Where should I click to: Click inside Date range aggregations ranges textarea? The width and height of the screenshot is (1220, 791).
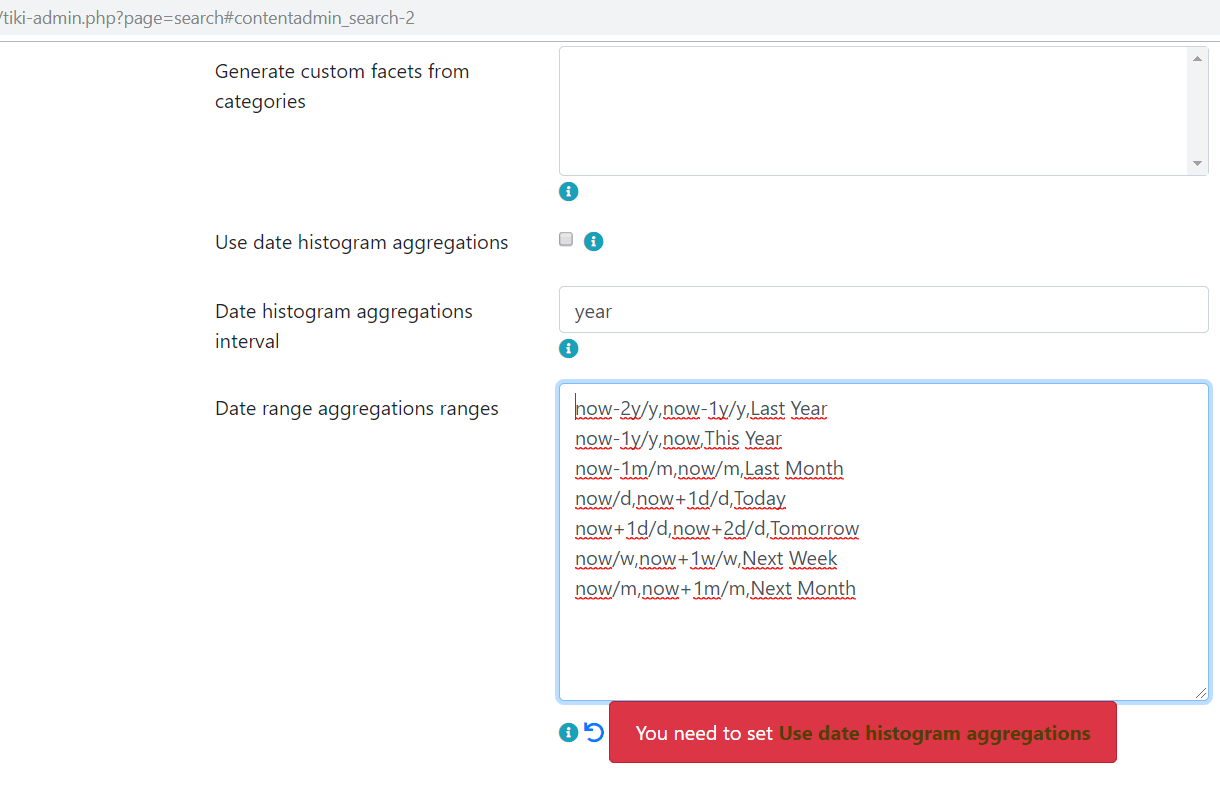[x=884, y=541]
